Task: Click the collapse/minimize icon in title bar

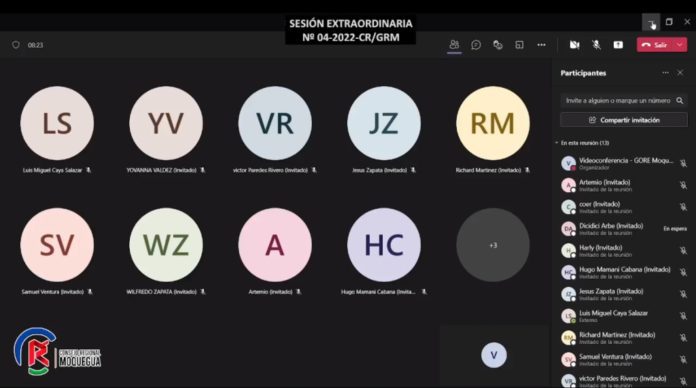Action: click(x=651, y=23)
